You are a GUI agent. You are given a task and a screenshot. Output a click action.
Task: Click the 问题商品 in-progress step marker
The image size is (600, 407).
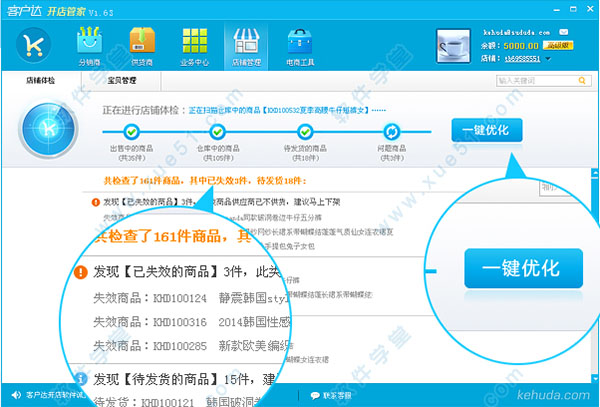(393, 131)
